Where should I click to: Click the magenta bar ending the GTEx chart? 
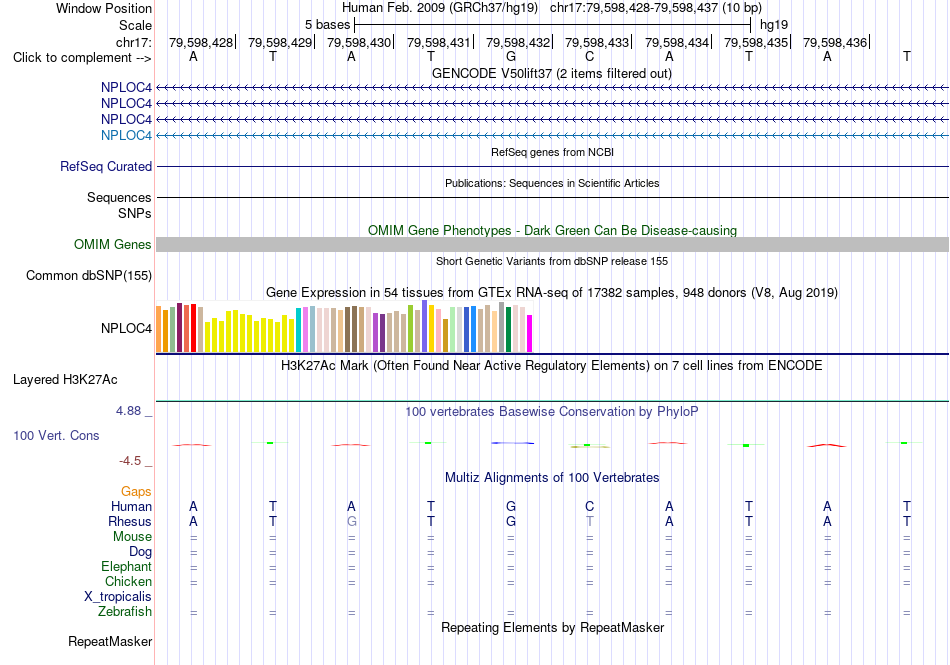pos(530,333)
